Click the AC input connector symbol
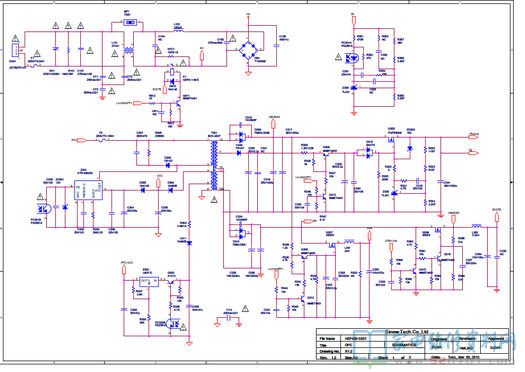This screenshot has width=525, height=372. [x=15, y=51]
